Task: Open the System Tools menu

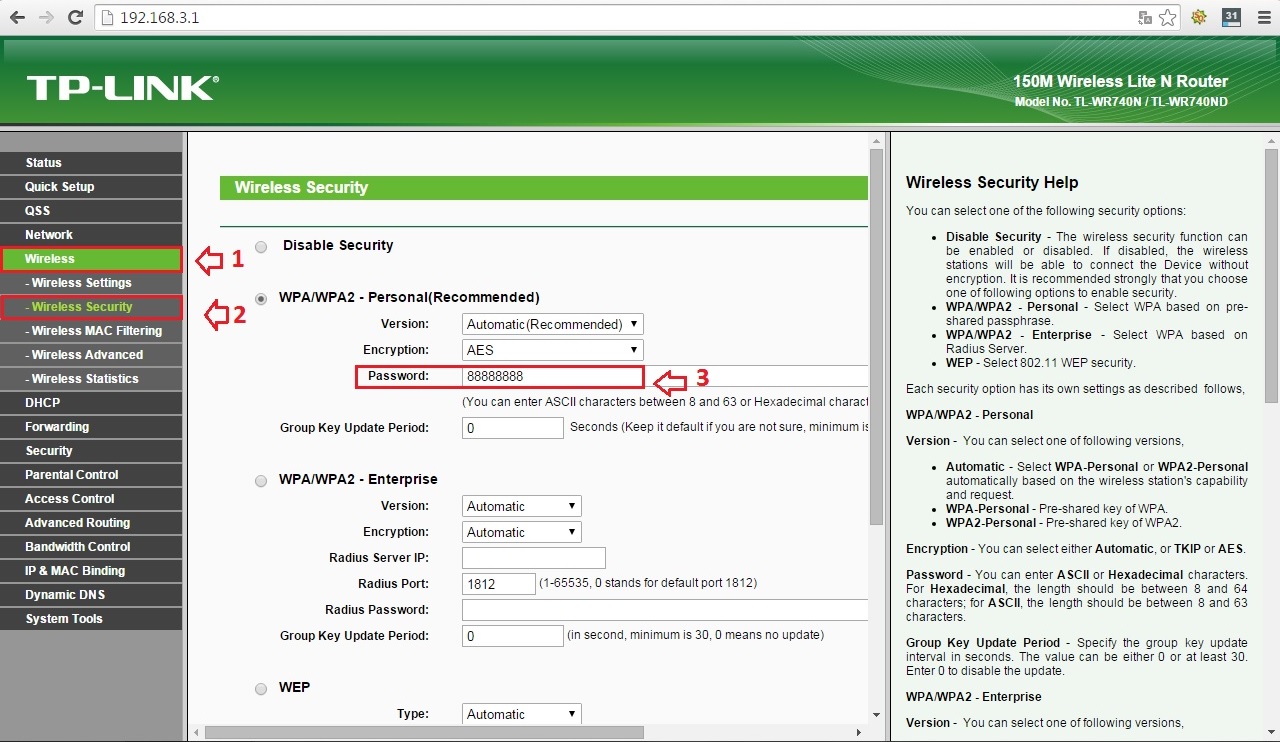Action: click(64, 619)
